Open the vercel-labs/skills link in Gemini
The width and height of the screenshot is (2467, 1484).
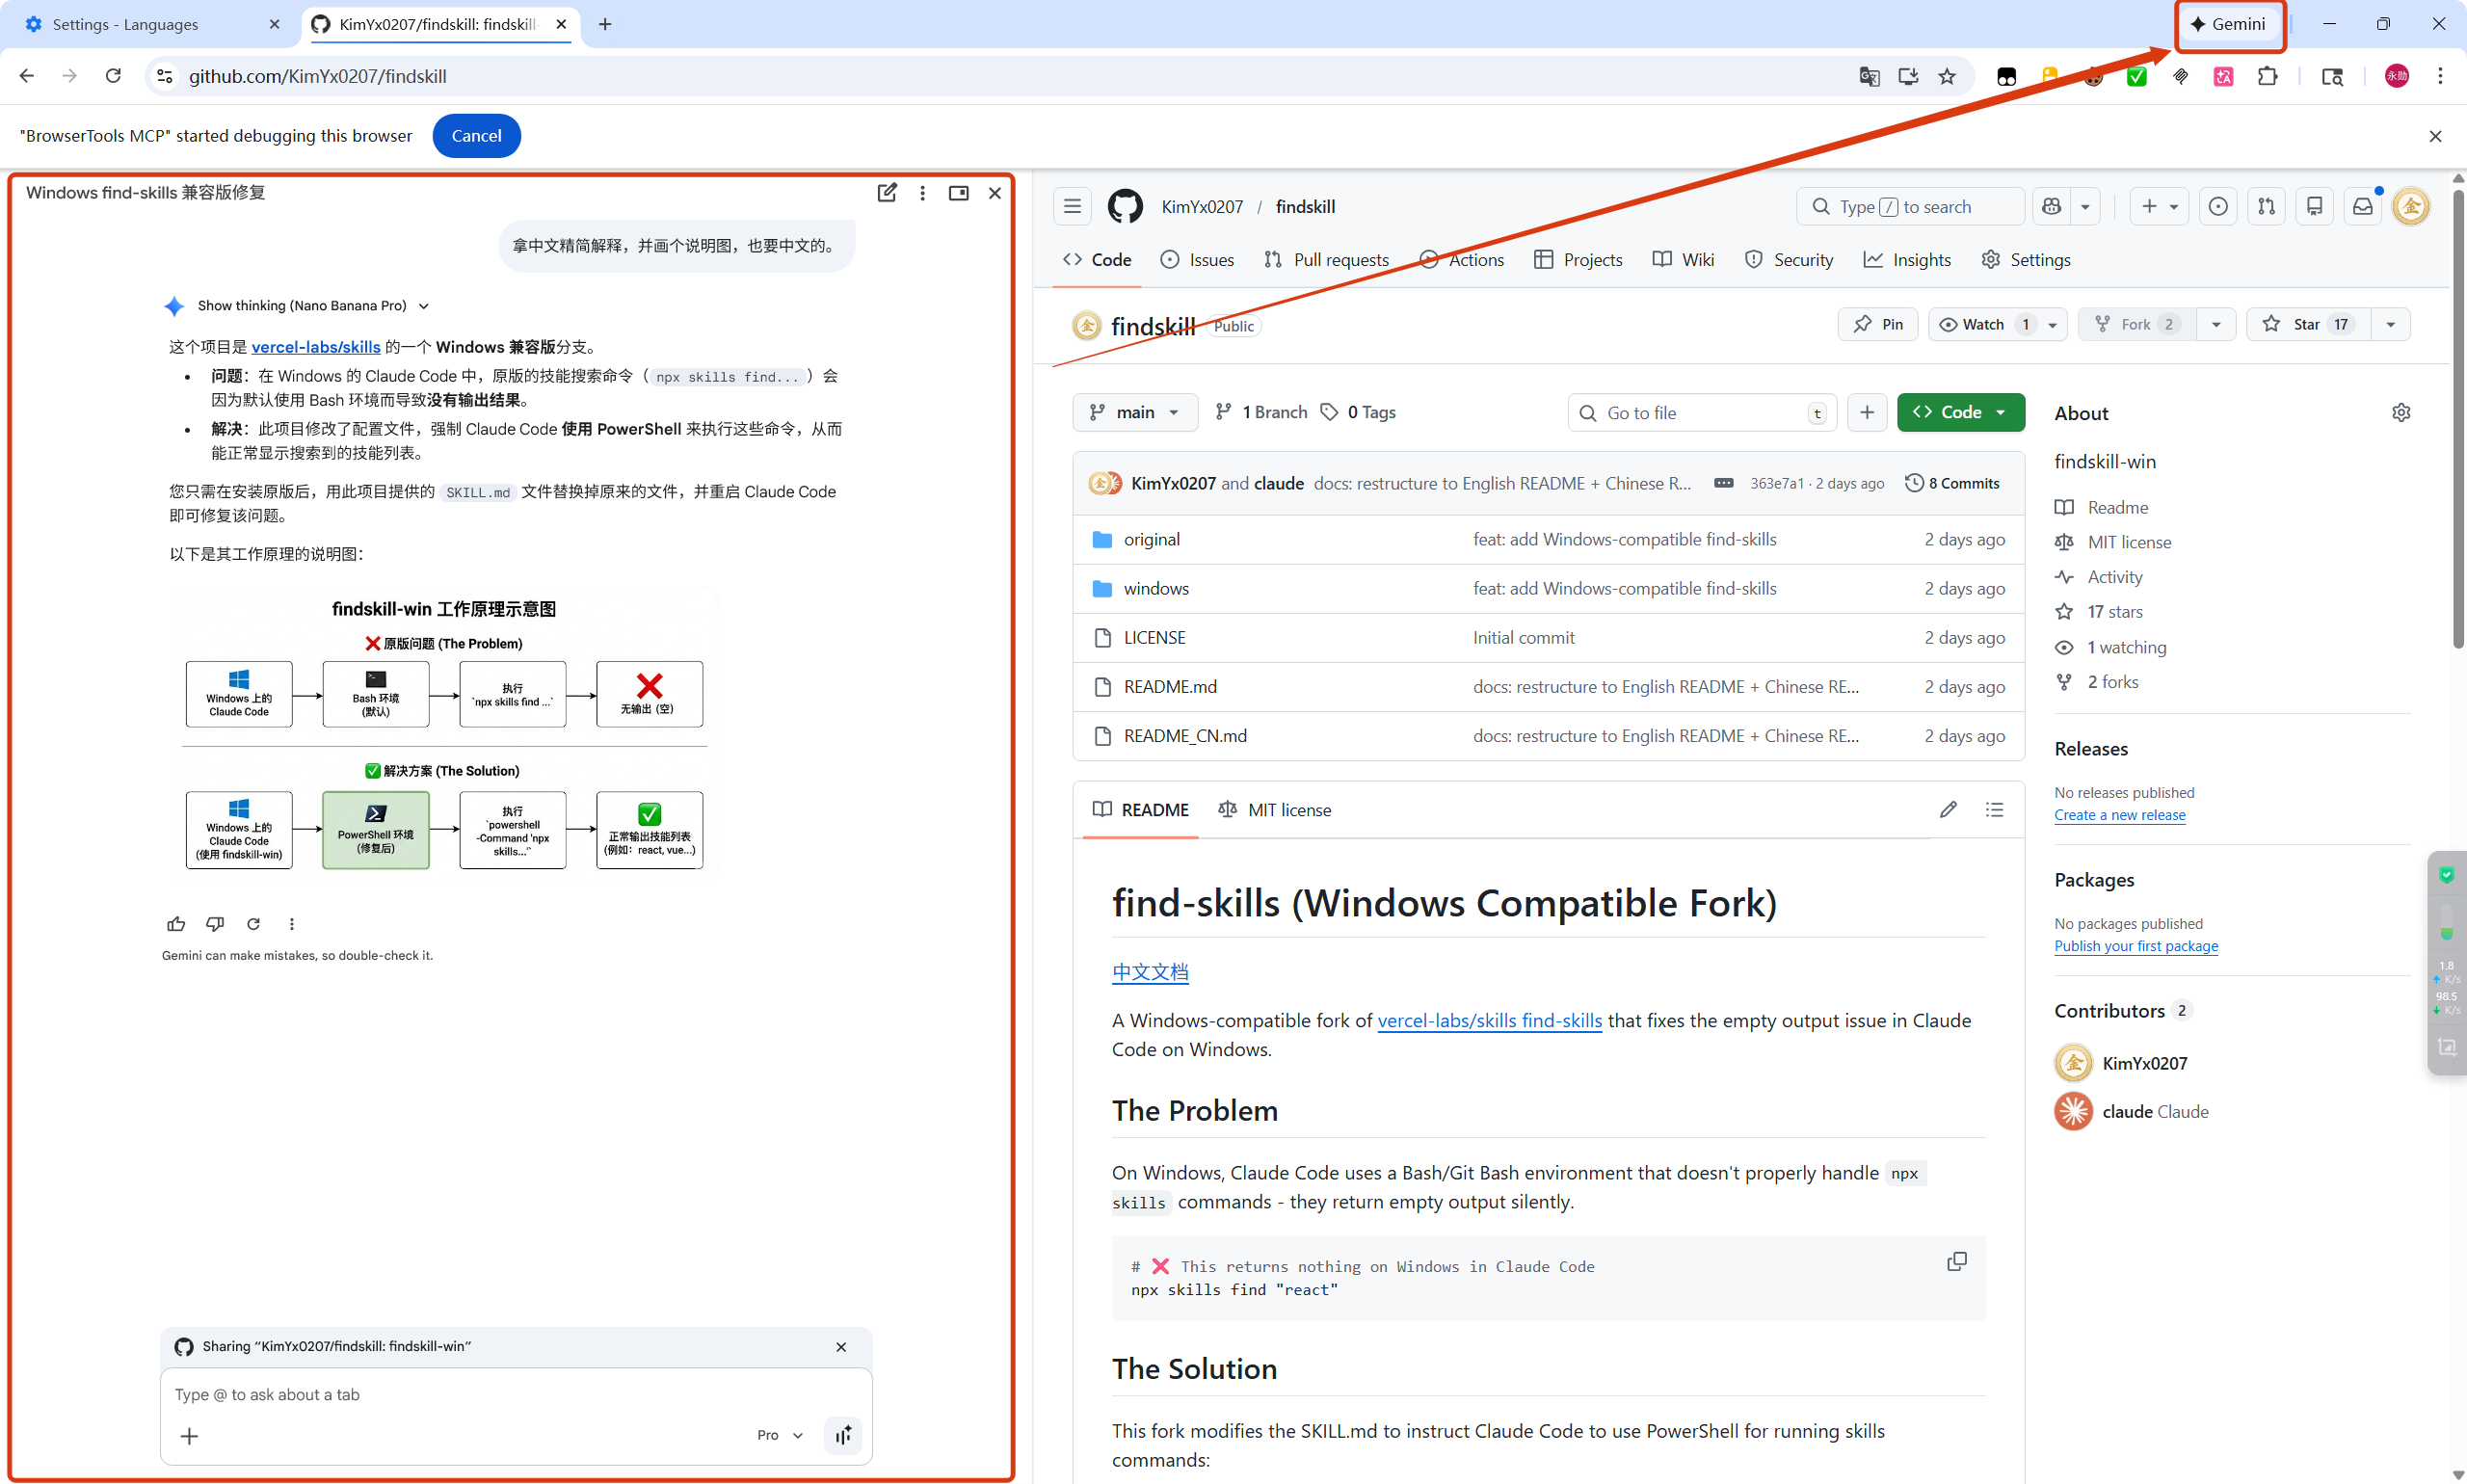(x=316, y=347)
